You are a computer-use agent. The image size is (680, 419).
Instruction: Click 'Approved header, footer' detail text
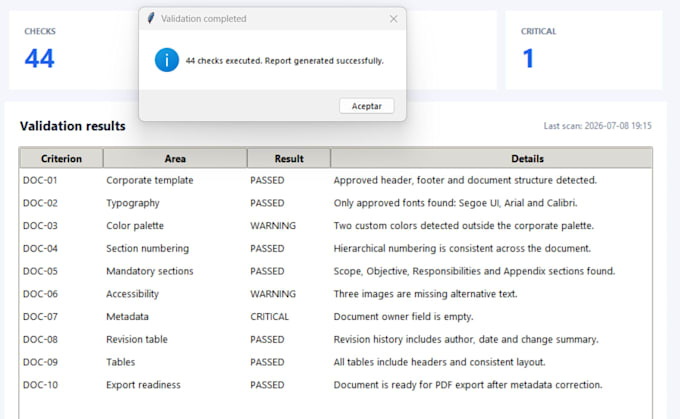[465, 180]
